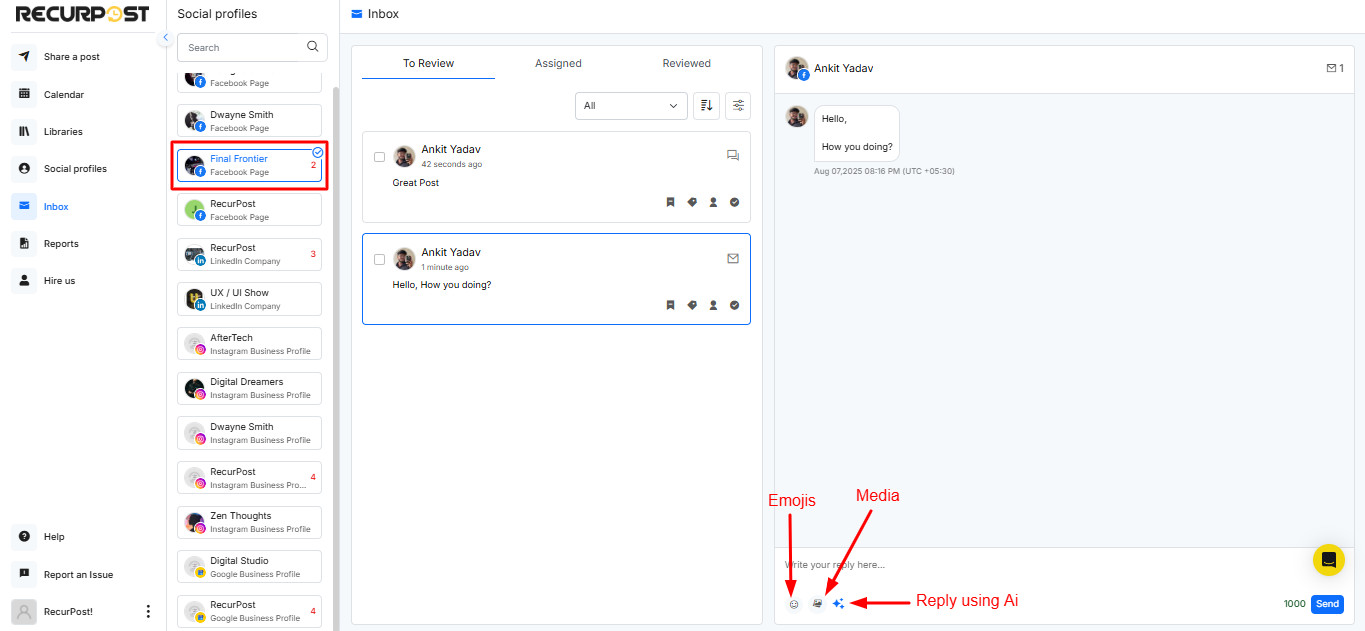The height and width of the screenshot is (631, 1365).
Task: Select the checkbox on "Hello, How you doing?" message
Action: [x=379, y=260]
